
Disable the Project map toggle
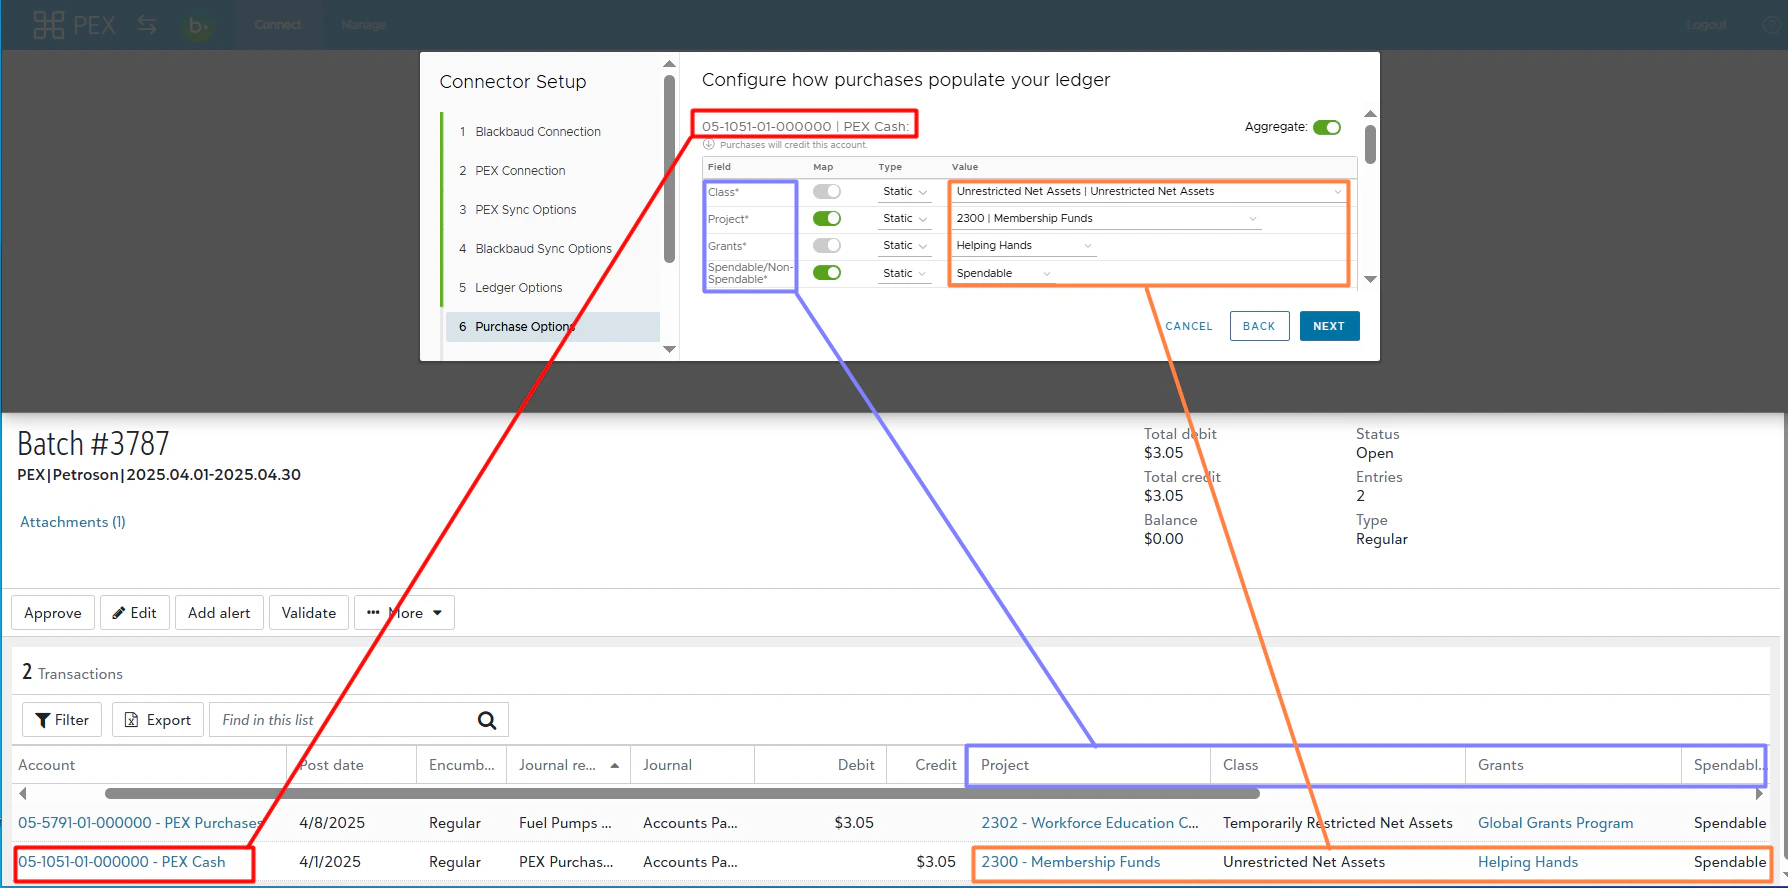coord(827,218)
